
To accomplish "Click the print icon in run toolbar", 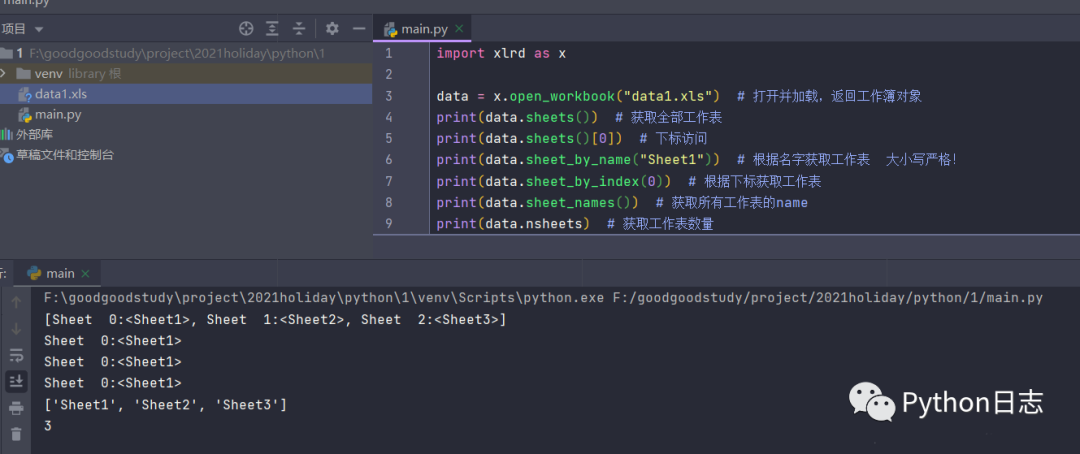I will pos(17,409).
